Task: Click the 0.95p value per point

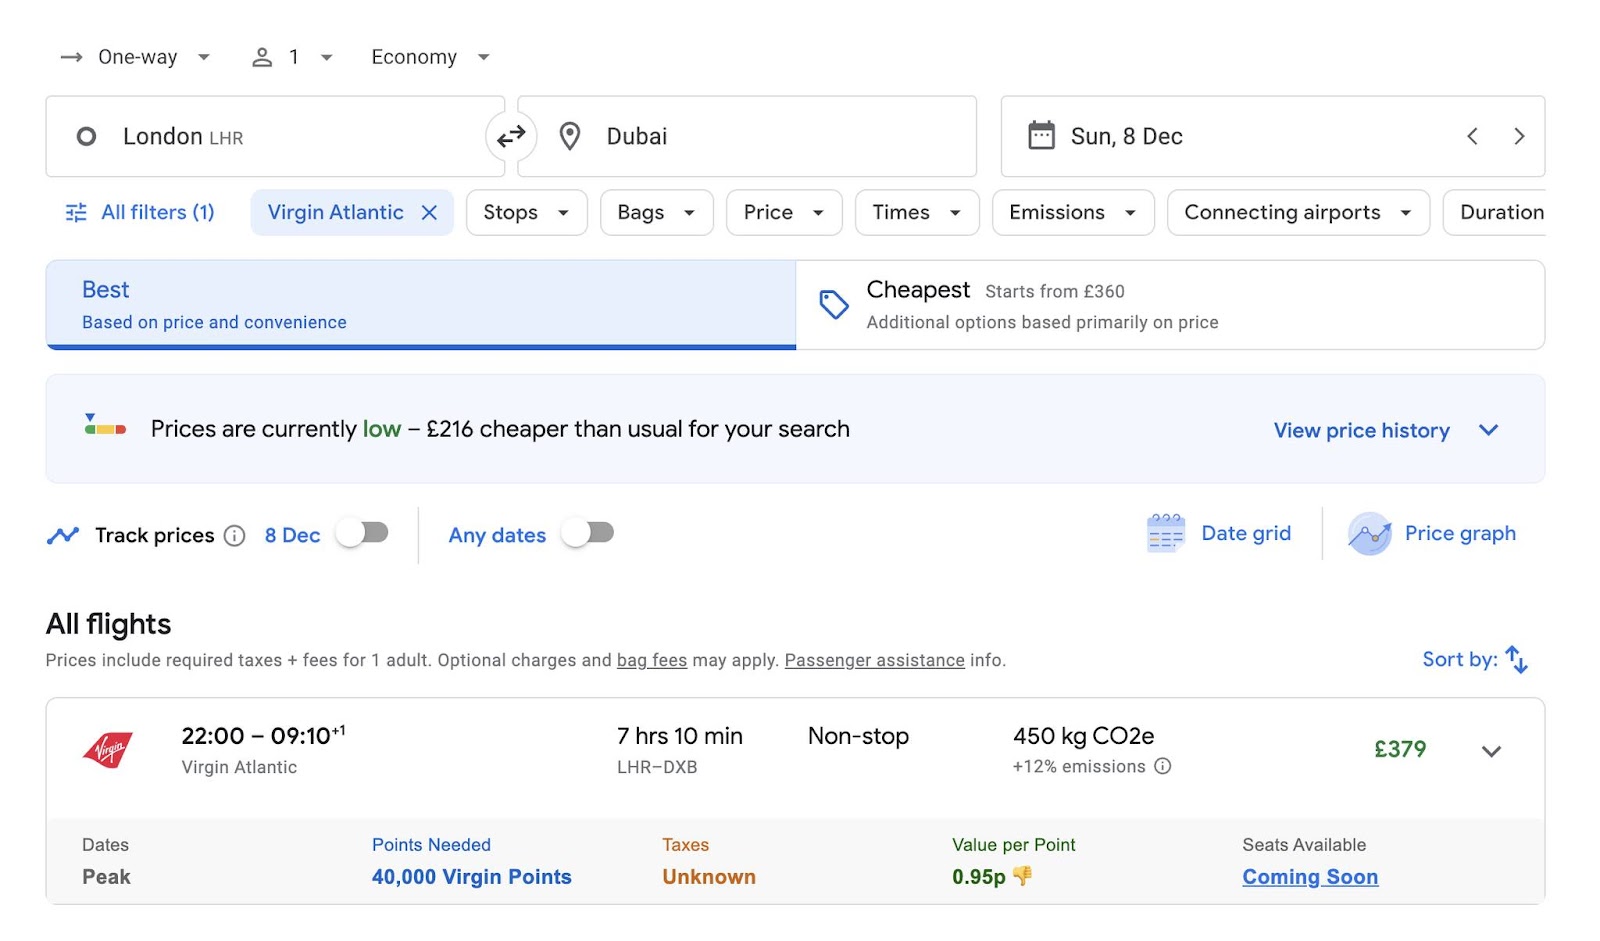Action: [x=978, y=876]
